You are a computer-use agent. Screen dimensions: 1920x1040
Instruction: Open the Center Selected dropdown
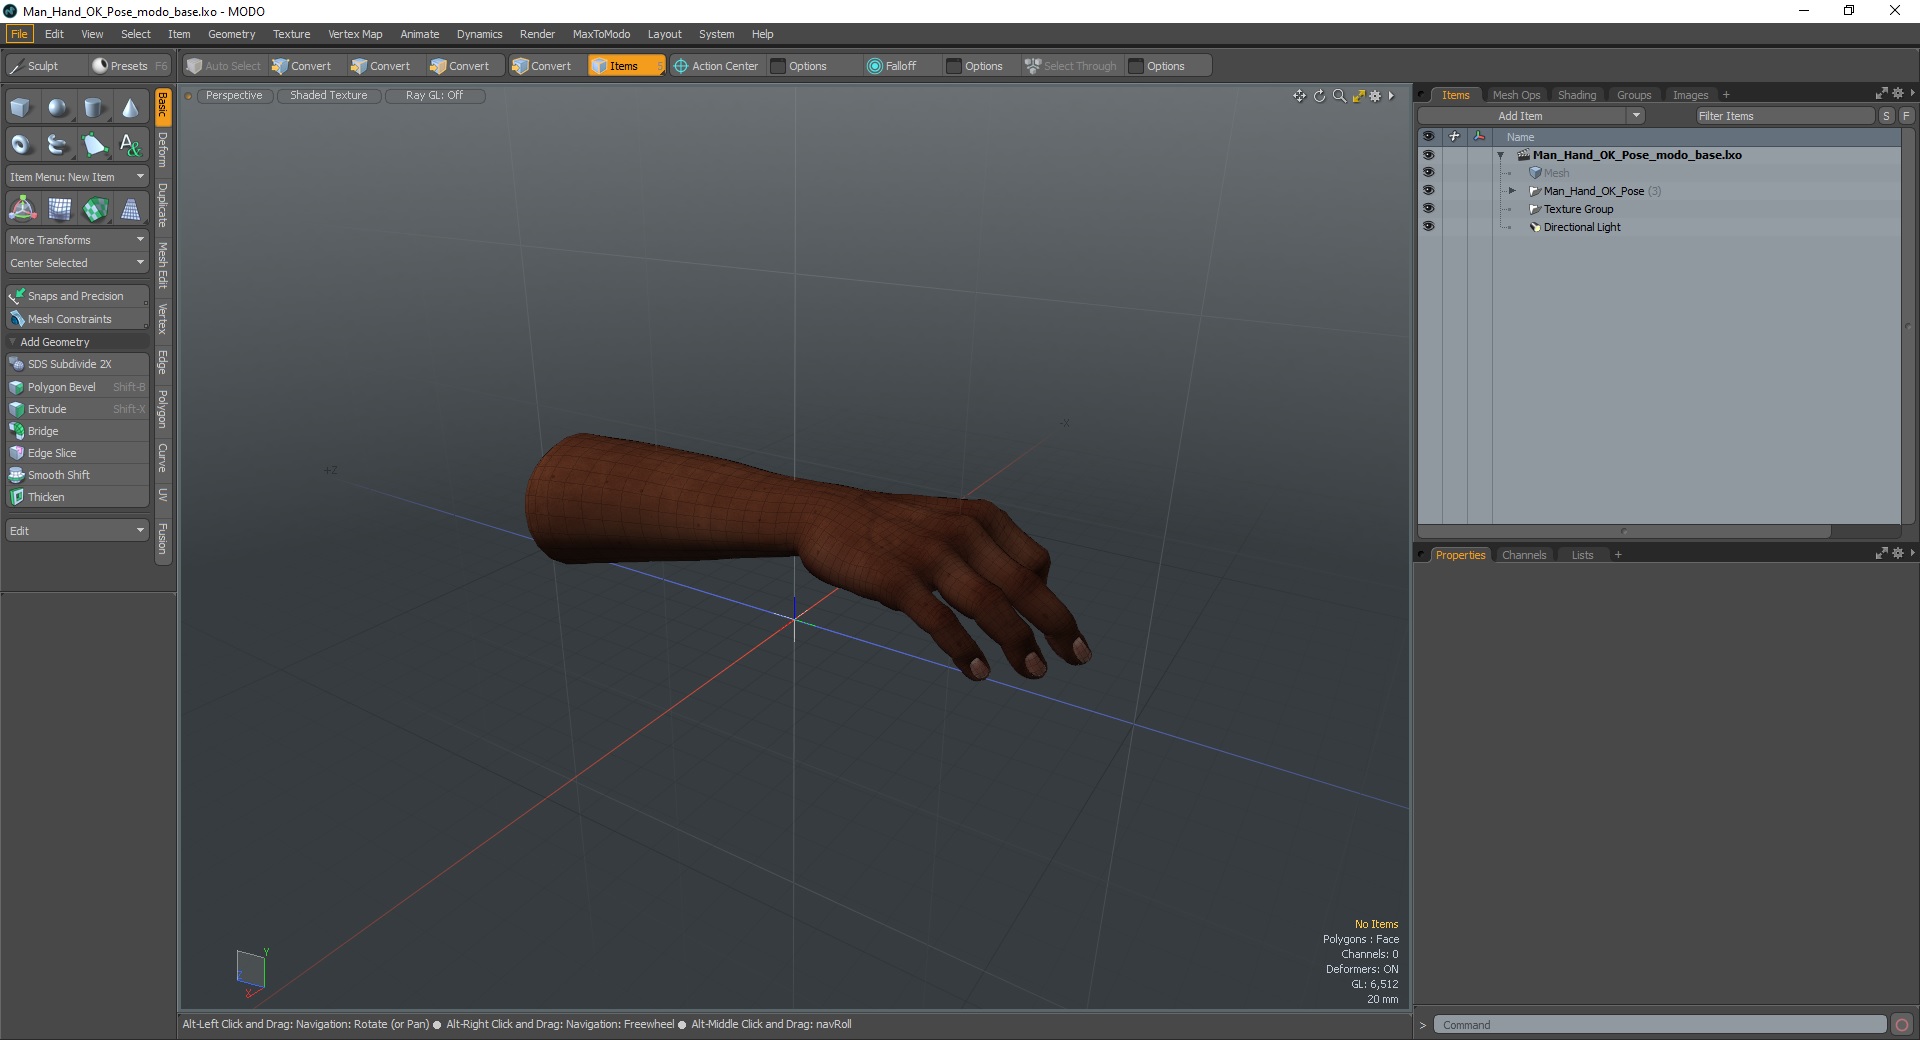click(x=77, y=263)
